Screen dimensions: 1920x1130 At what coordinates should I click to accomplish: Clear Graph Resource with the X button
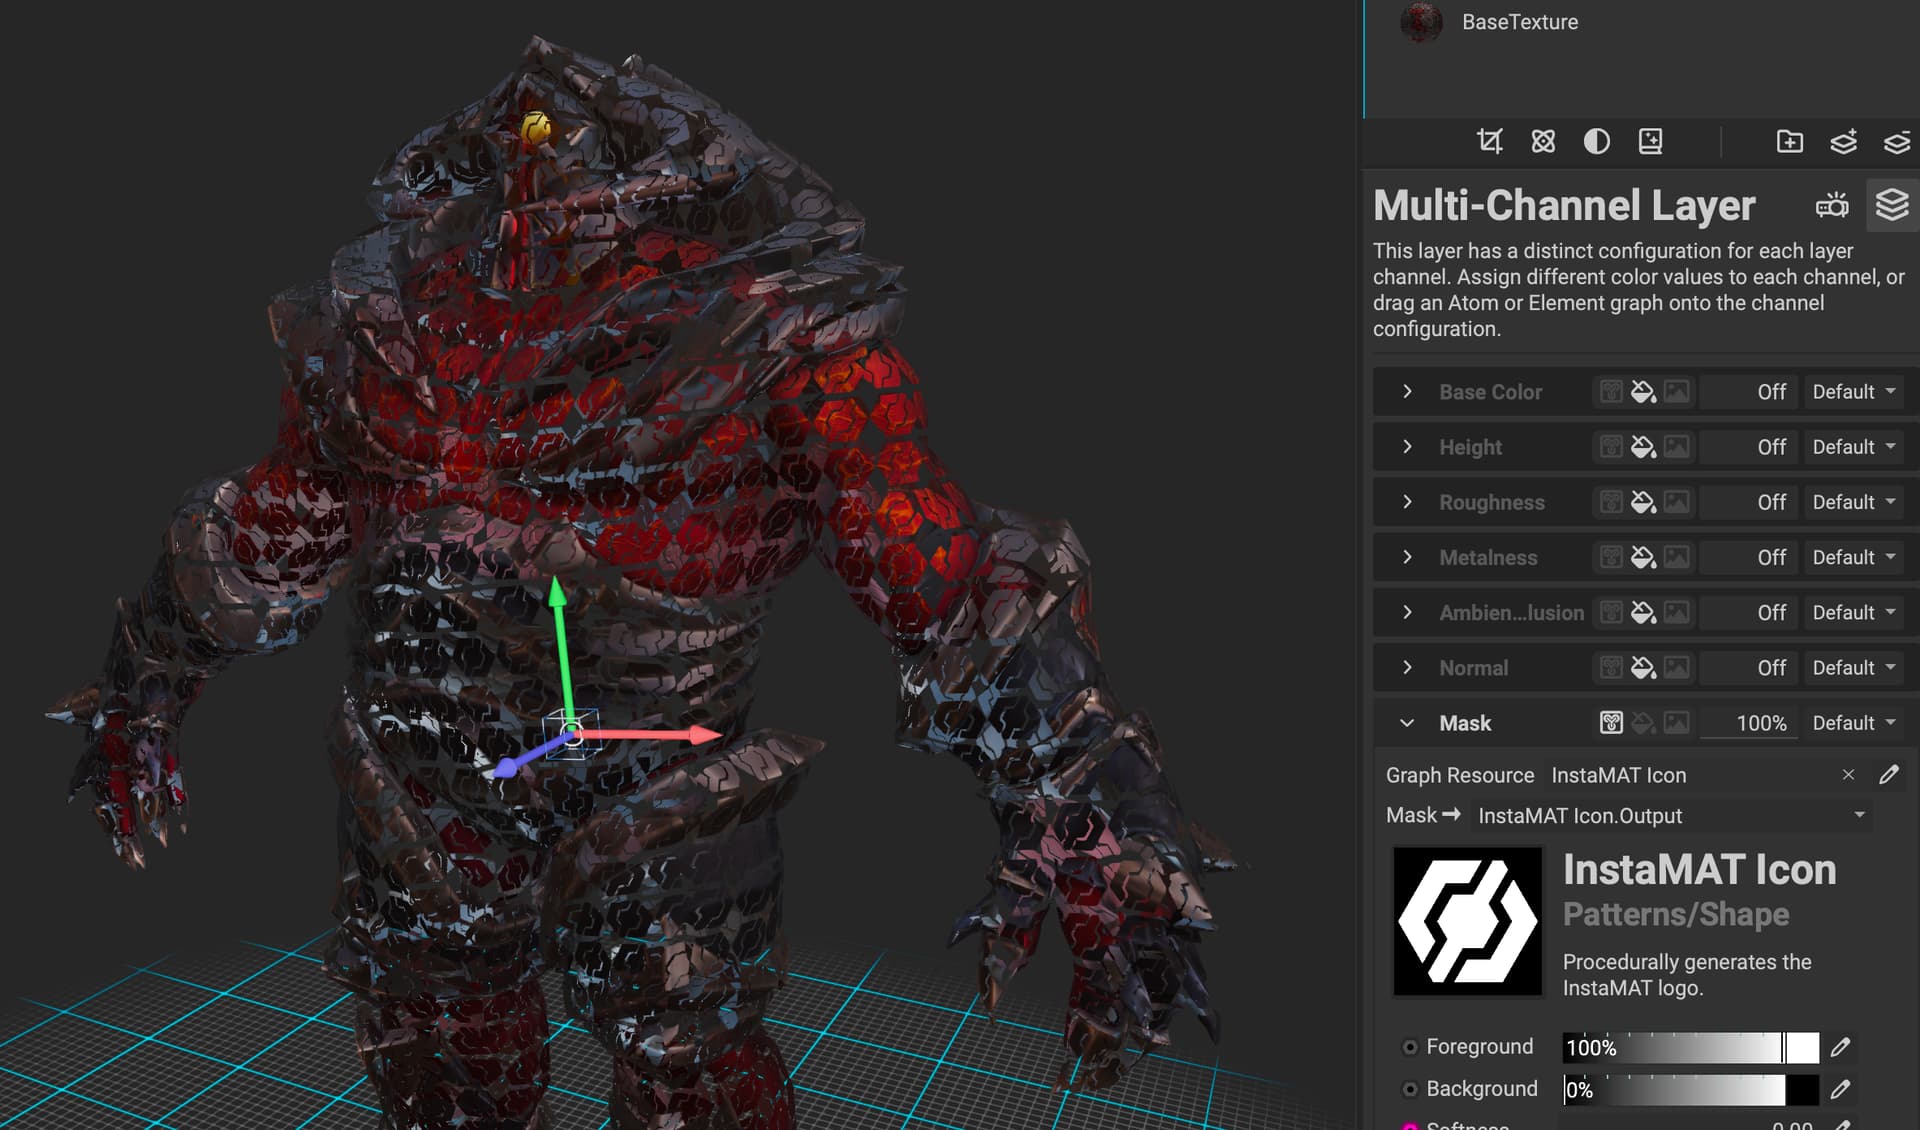(x=1848, y=775)
